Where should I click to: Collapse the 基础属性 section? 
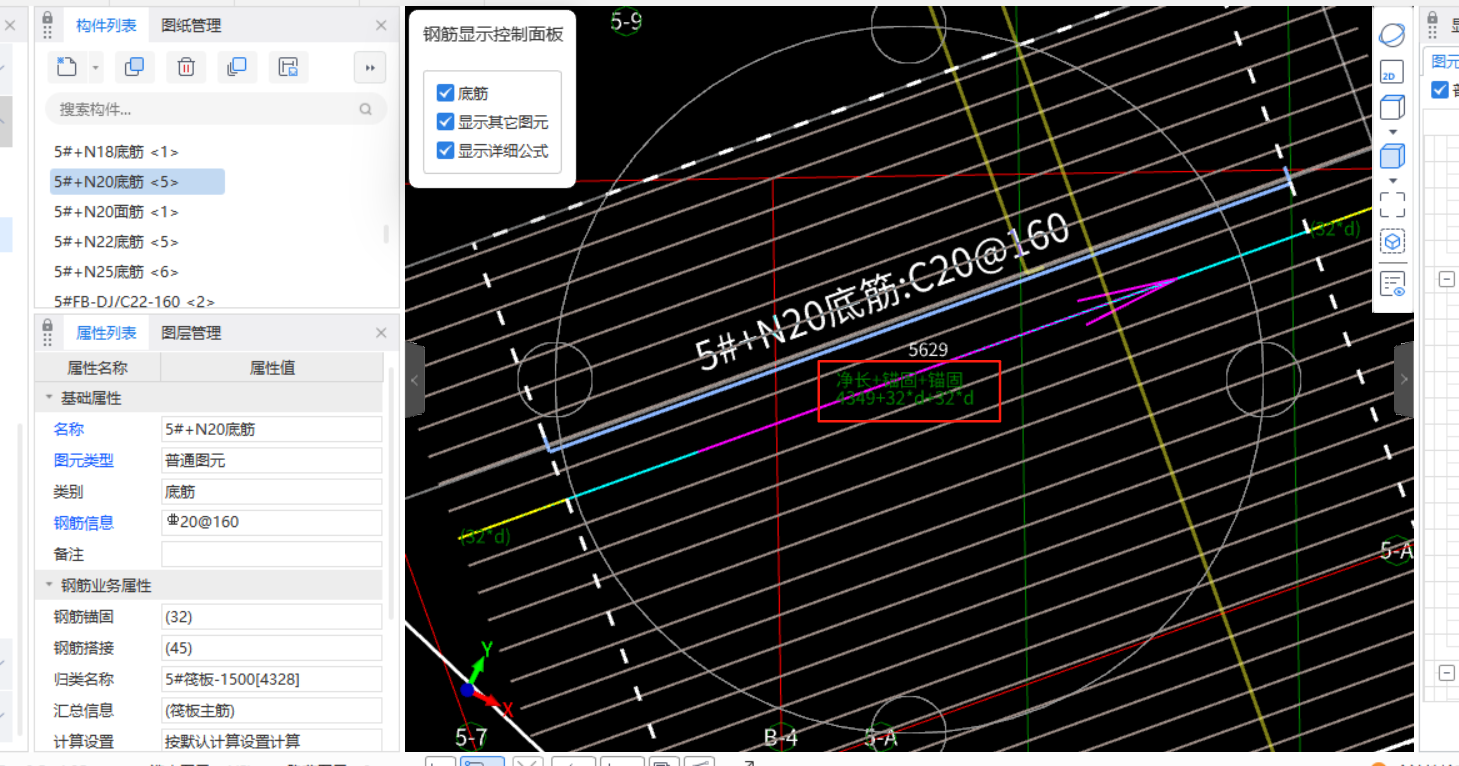pyautogui.click(x=48, y=398)
